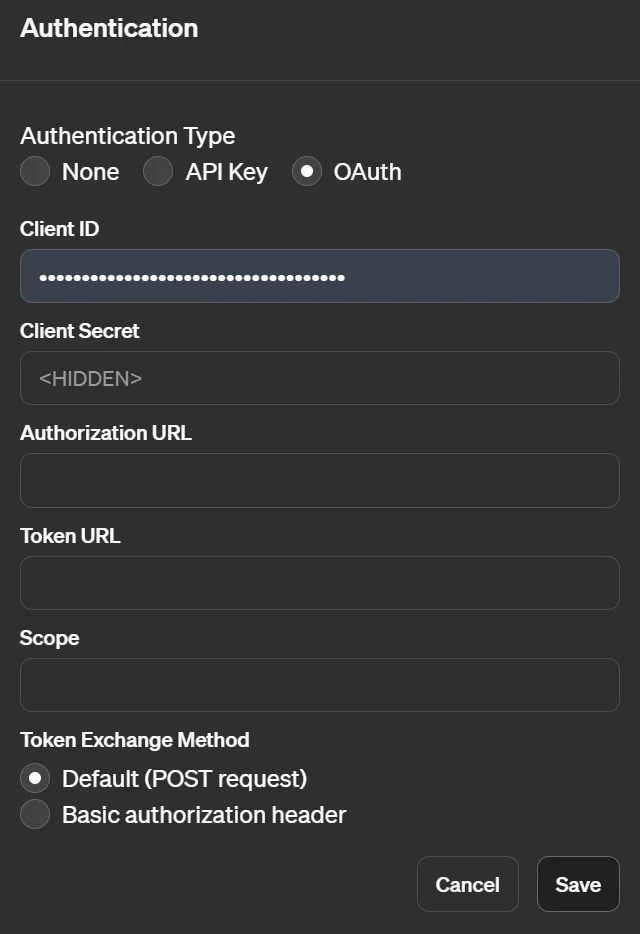Click inside the Scope field
Image resolution: width=640 pixels, height=934 pixels.
pyautogui.click(x=320, y=685)
